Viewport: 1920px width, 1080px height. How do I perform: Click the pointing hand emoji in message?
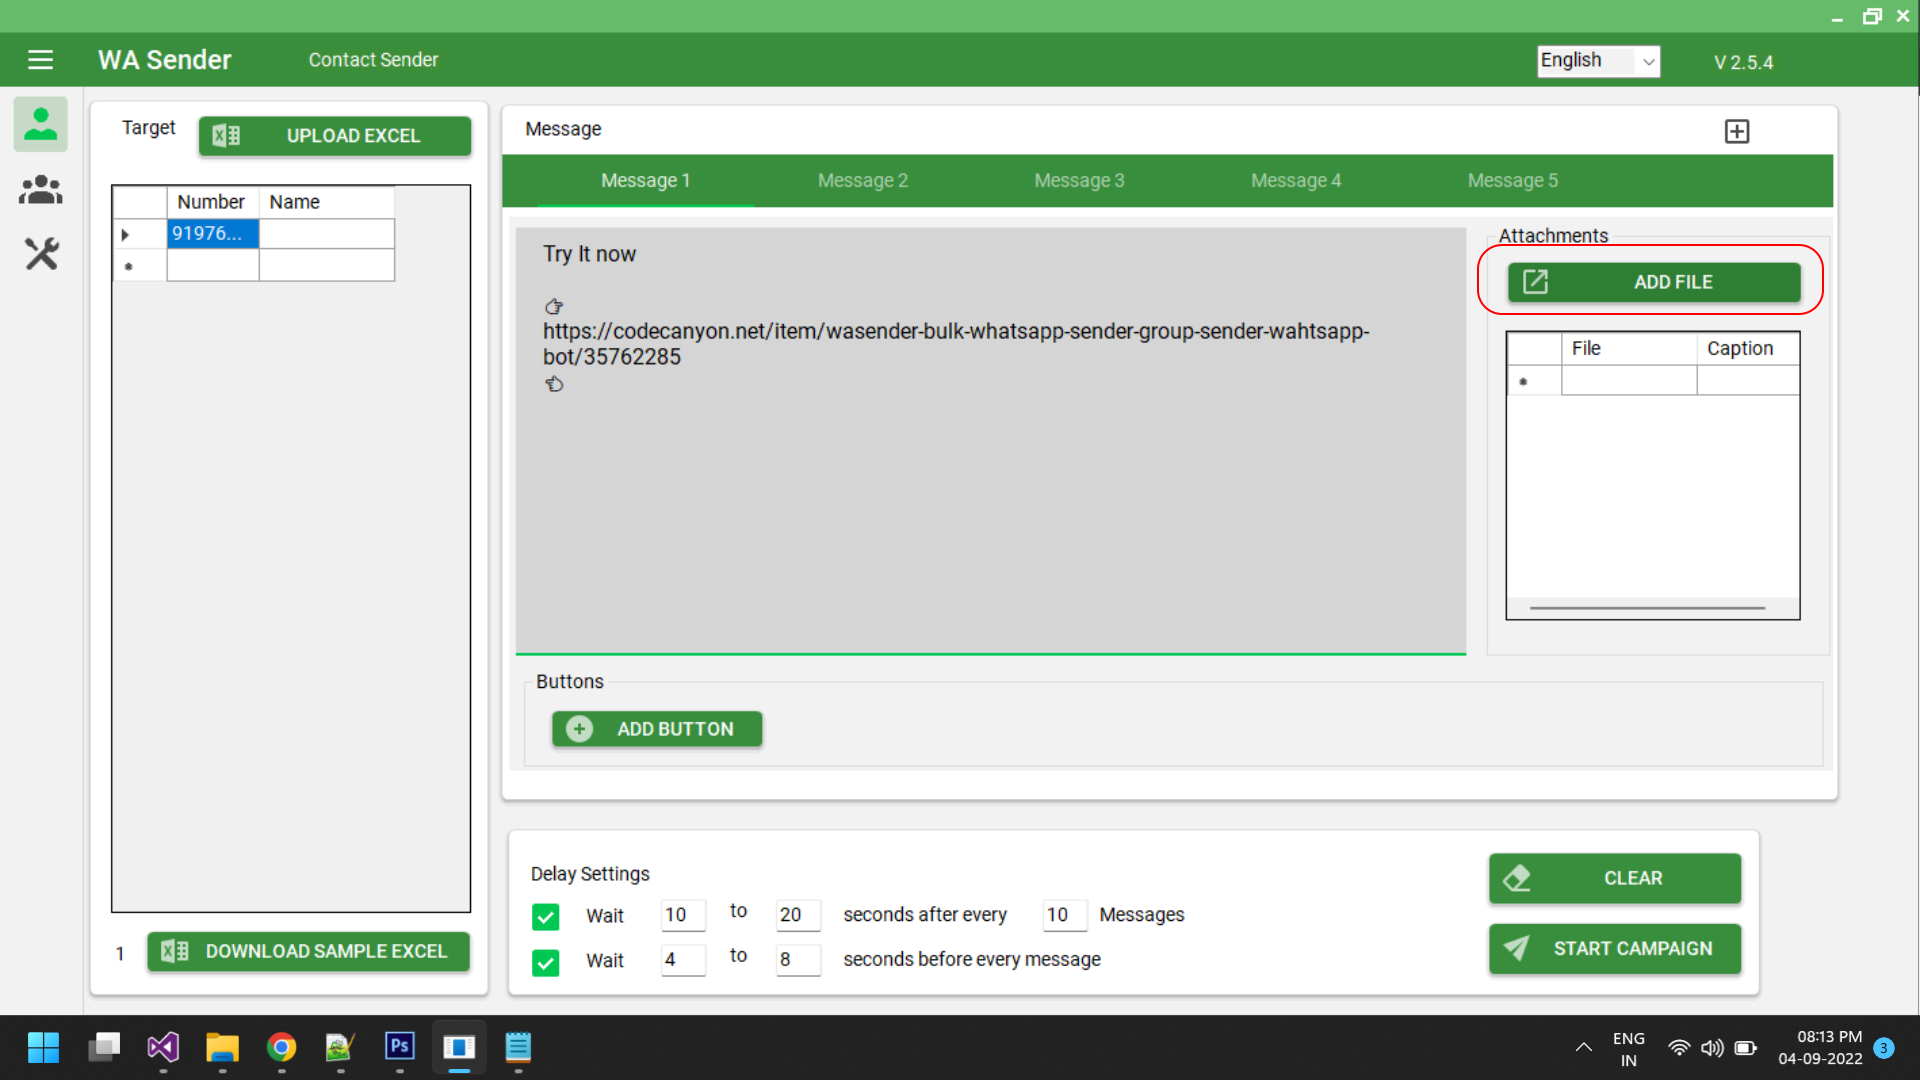click(x=553, y=307)
